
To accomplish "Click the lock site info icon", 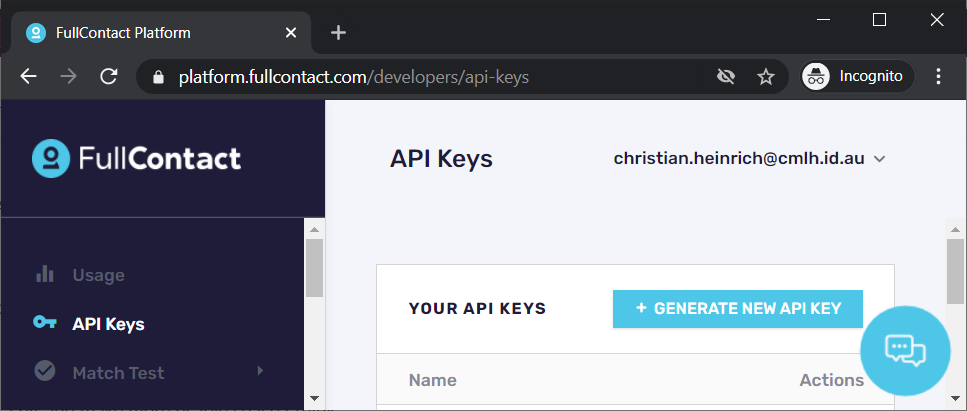I will (x=158, y=77).
